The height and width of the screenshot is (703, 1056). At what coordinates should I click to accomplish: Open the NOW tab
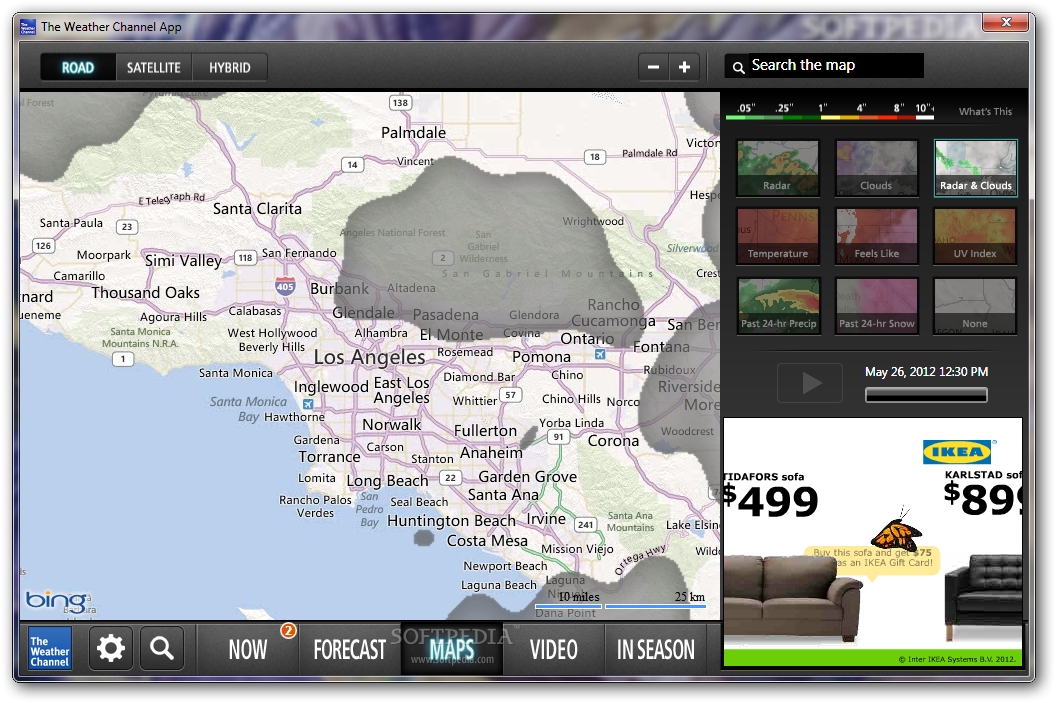pyautogui.click(x=248, y=650)
